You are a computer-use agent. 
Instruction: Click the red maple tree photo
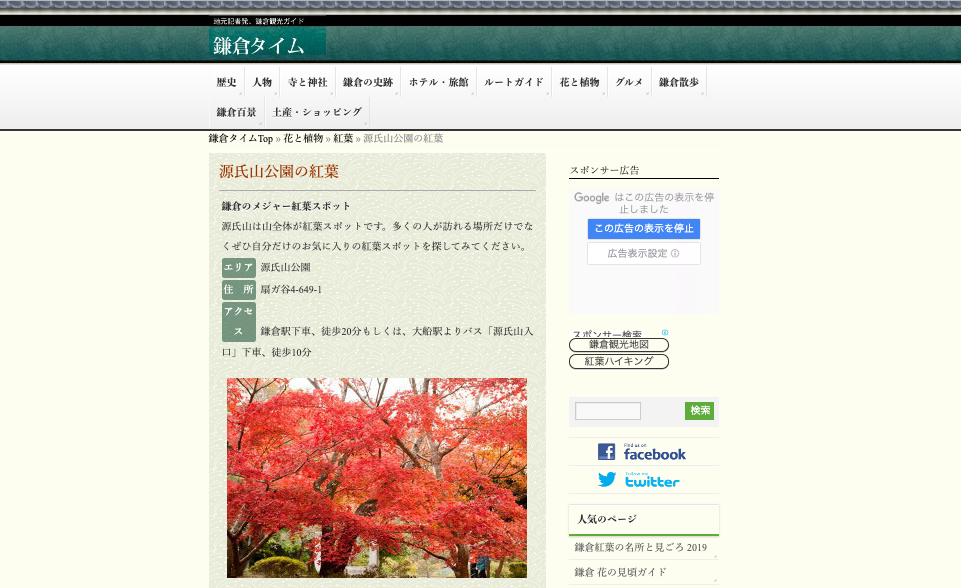(377, 478)
